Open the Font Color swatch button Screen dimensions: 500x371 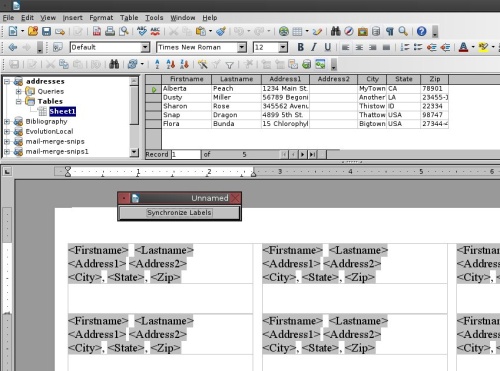click(463, 47)
